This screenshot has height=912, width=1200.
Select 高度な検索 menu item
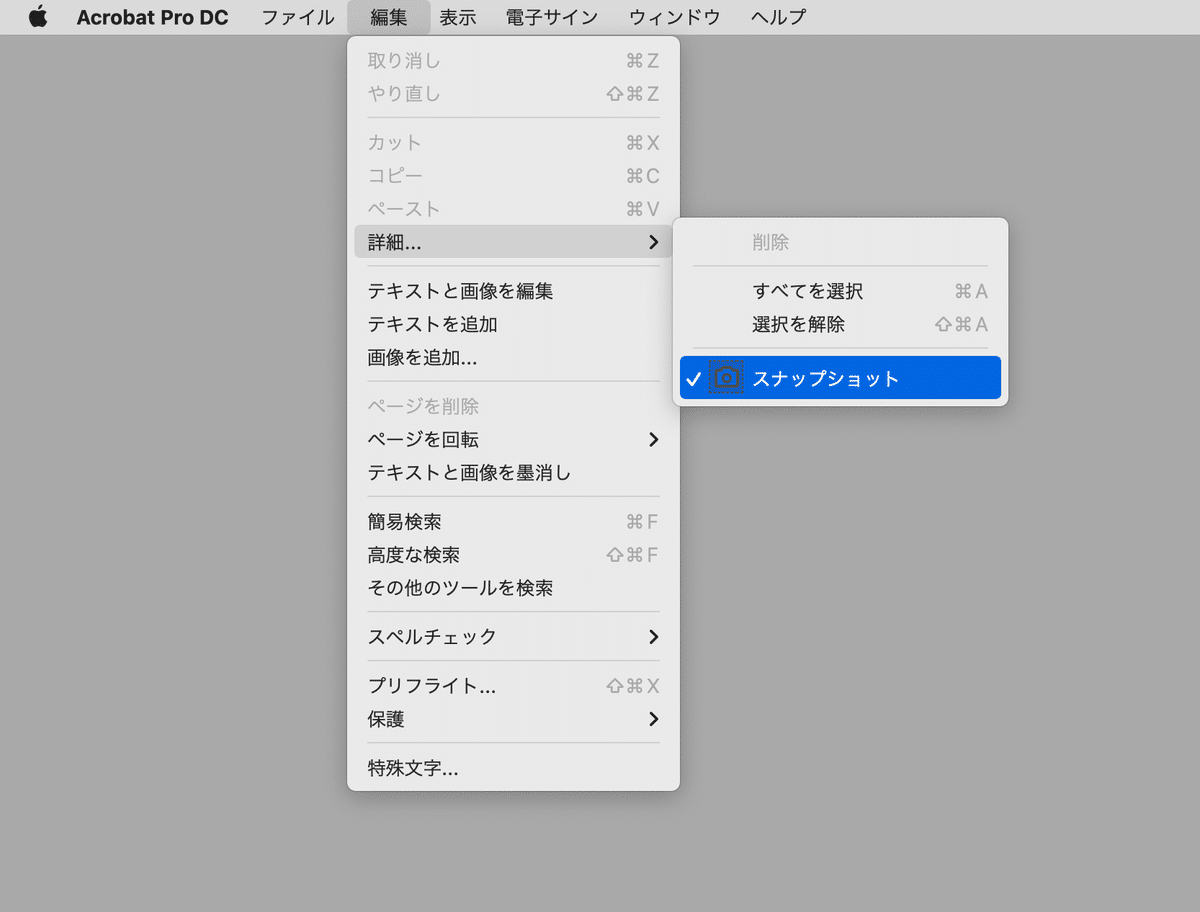click(513, 555)
